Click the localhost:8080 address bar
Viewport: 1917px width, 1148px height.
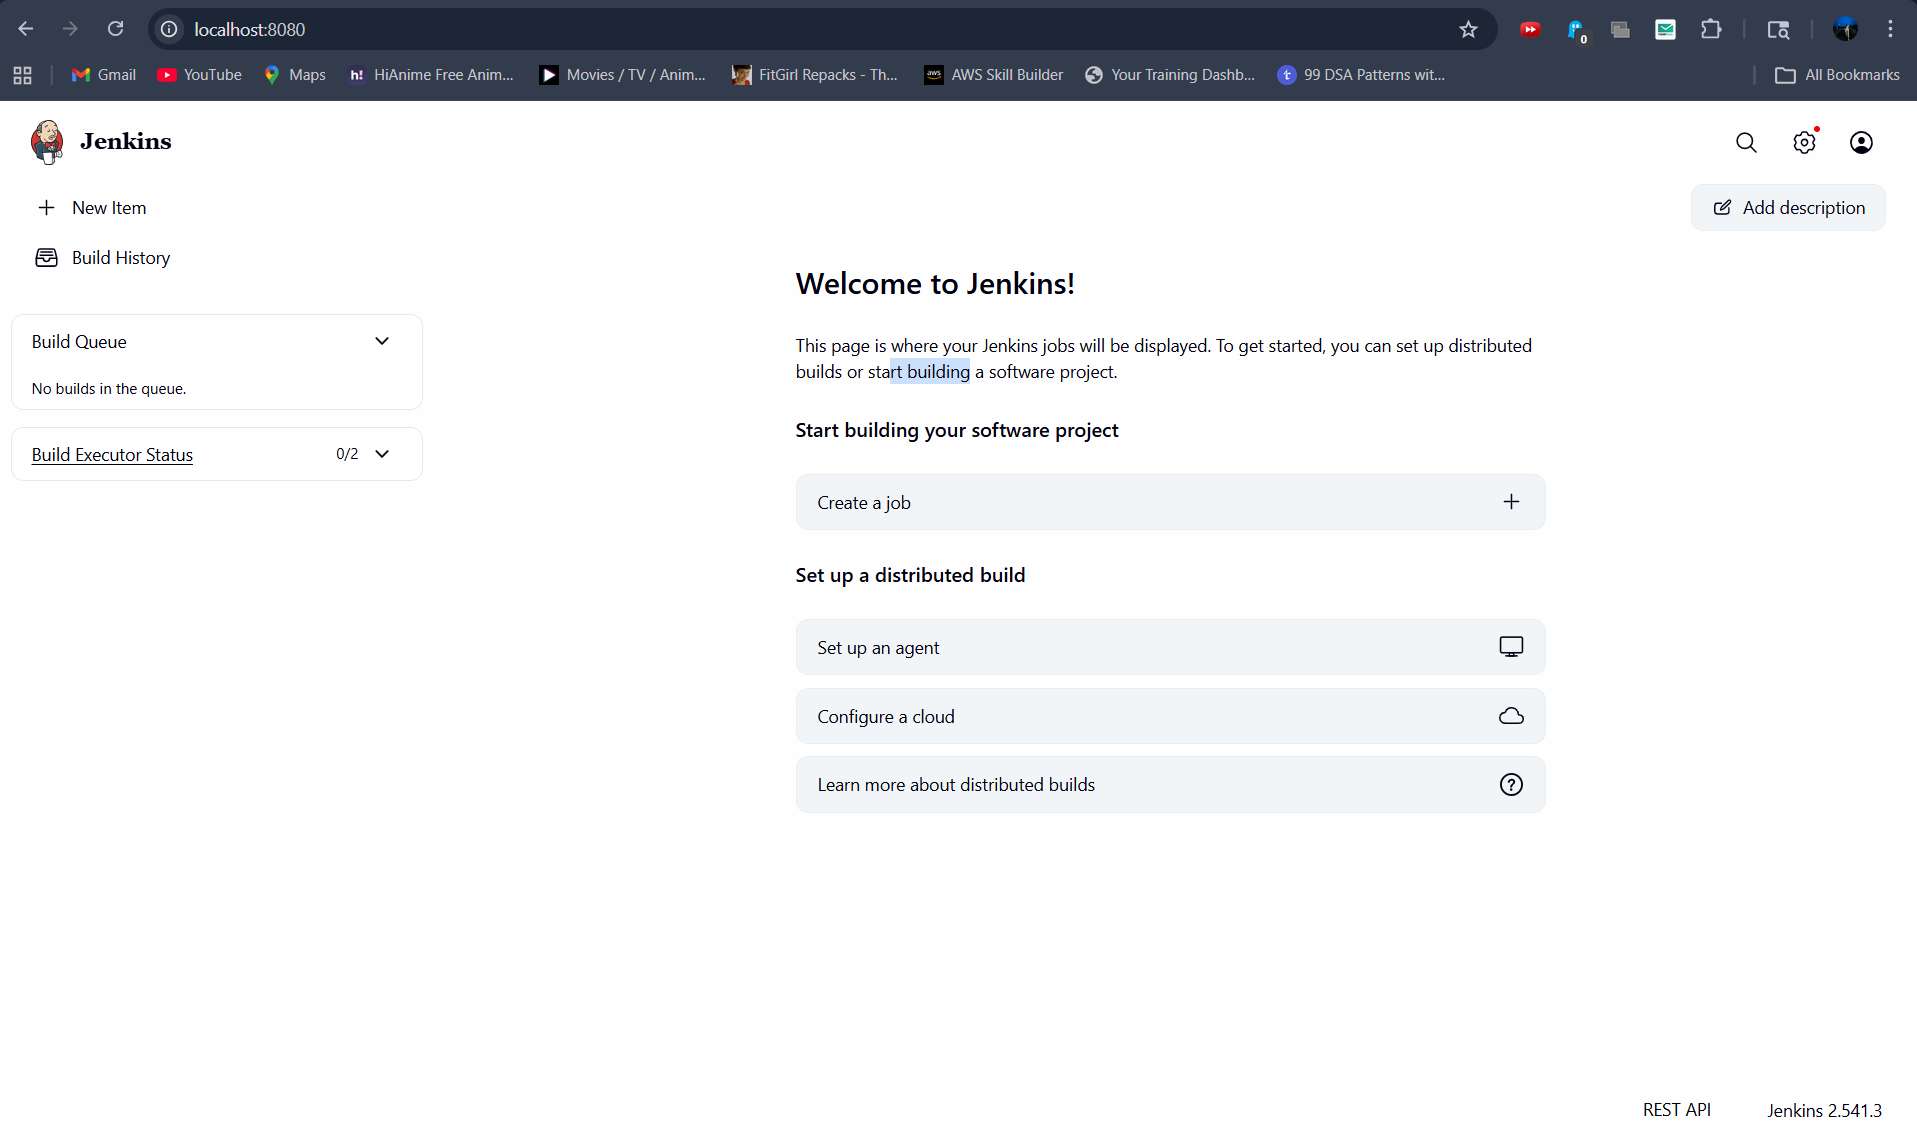click(x=820, y=29)
